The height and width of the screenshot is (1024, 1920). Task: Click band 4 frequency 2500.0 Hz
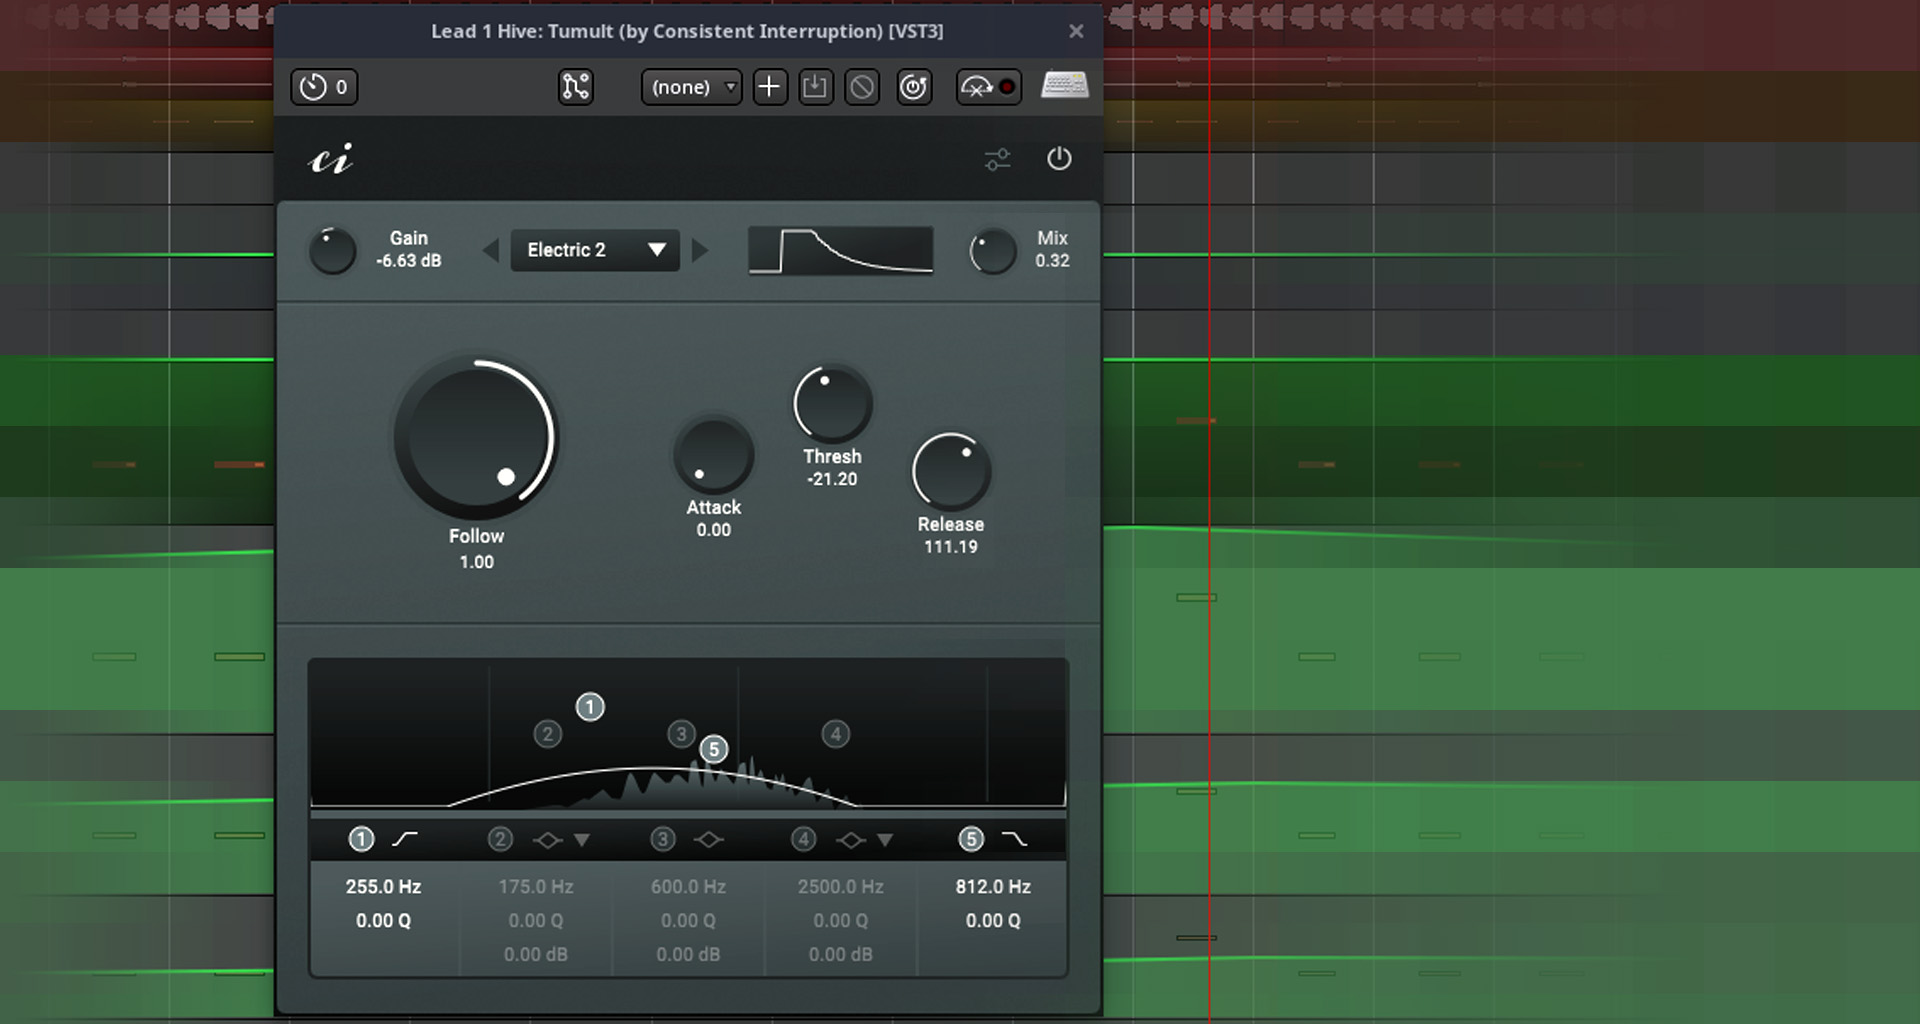tap(841, 886)
